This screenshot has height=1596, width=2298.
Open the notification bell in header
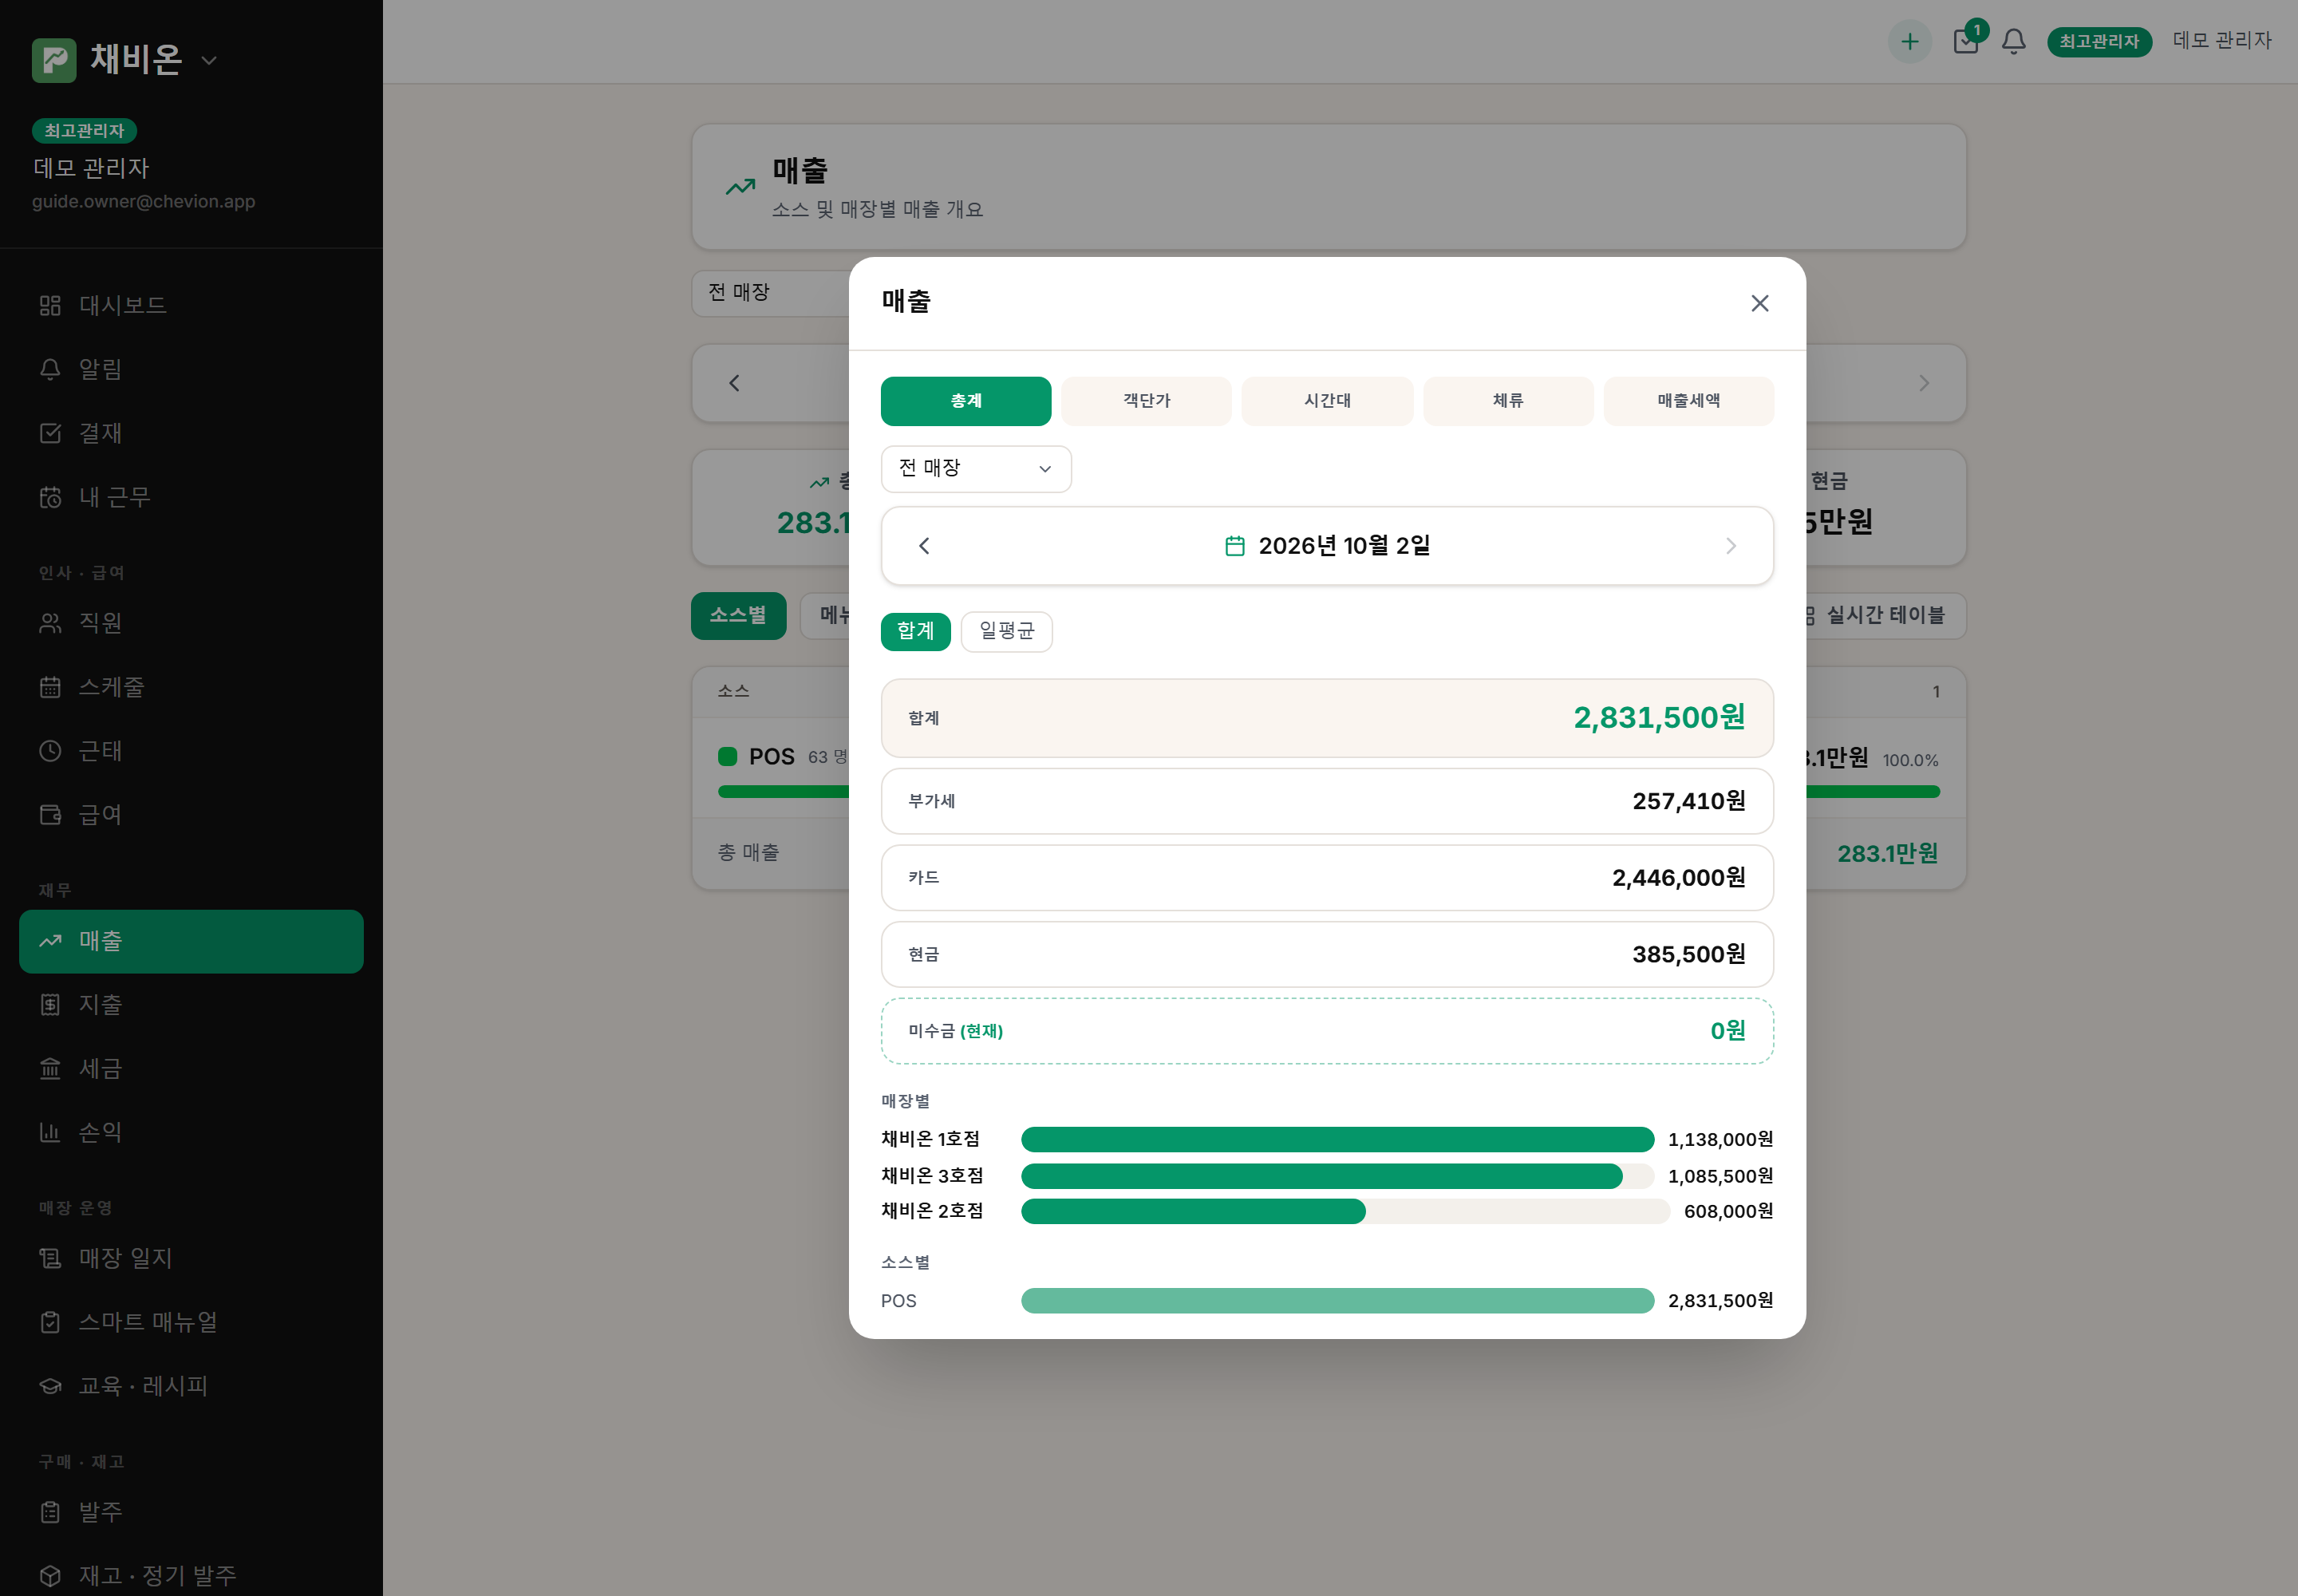coord(2013,42)
